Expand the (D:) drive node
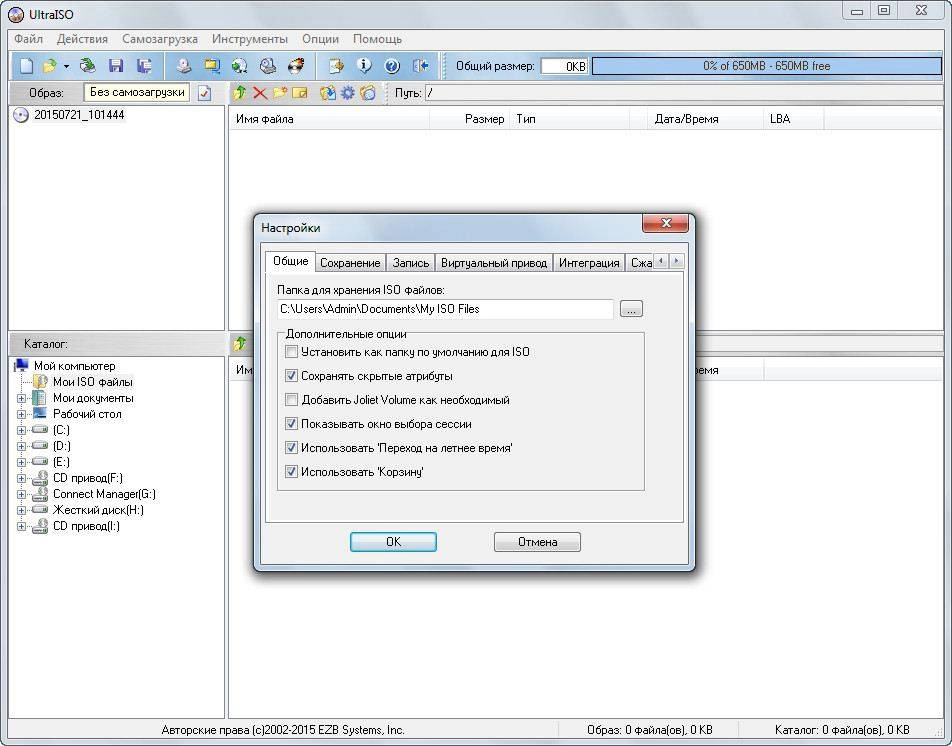 [21, 447]
